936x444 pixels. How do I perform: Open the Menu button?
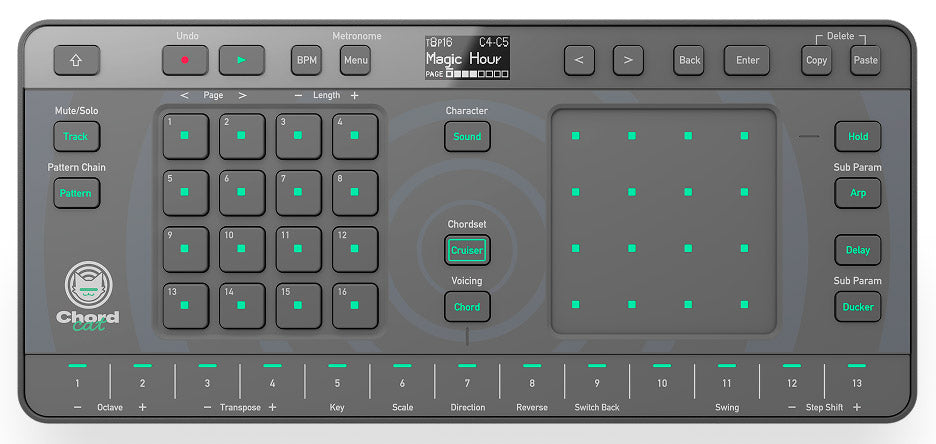(x=356, y=60)
